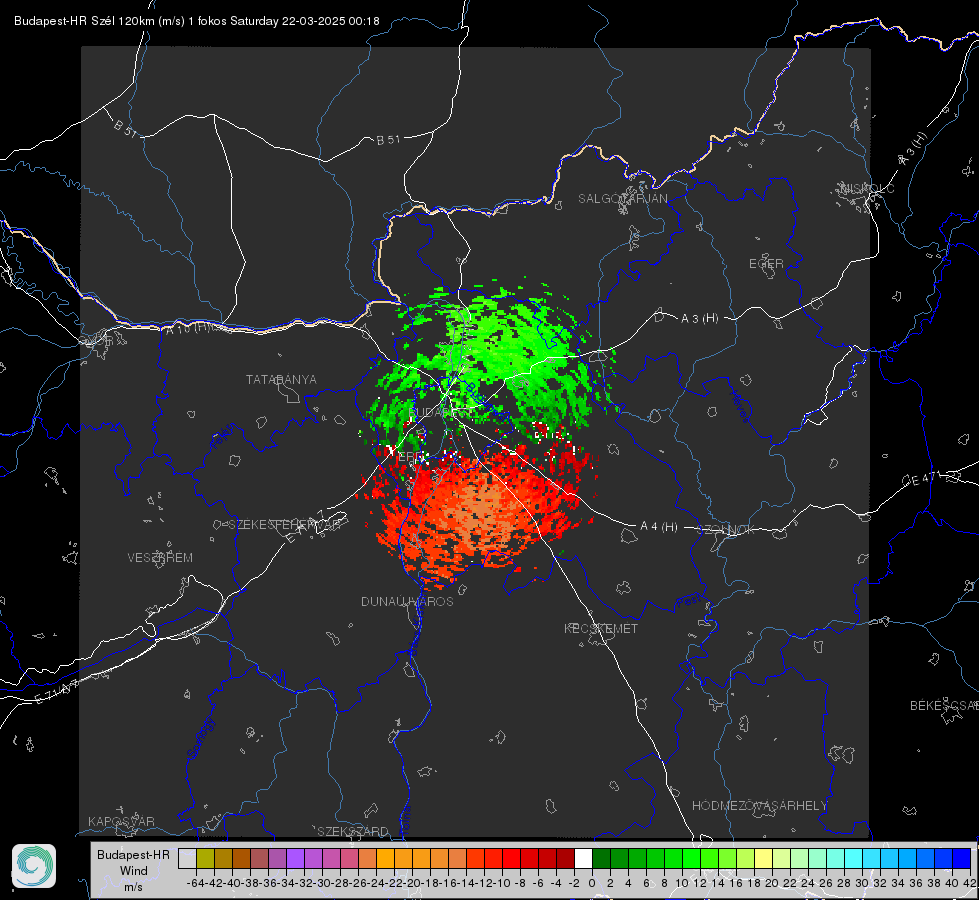Click the A 4 (H) road label
Viewport: 979px width, 900px height.
click(x=659, y=527)
